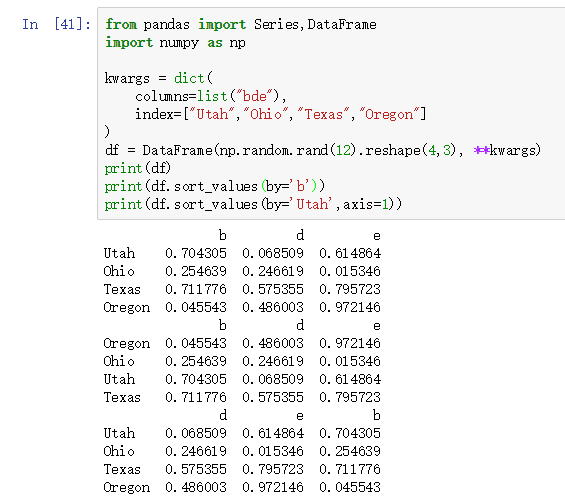Click the Utah row label in the first output table
The width and height of the screenshot is (565, 501).
click(119, 253)
